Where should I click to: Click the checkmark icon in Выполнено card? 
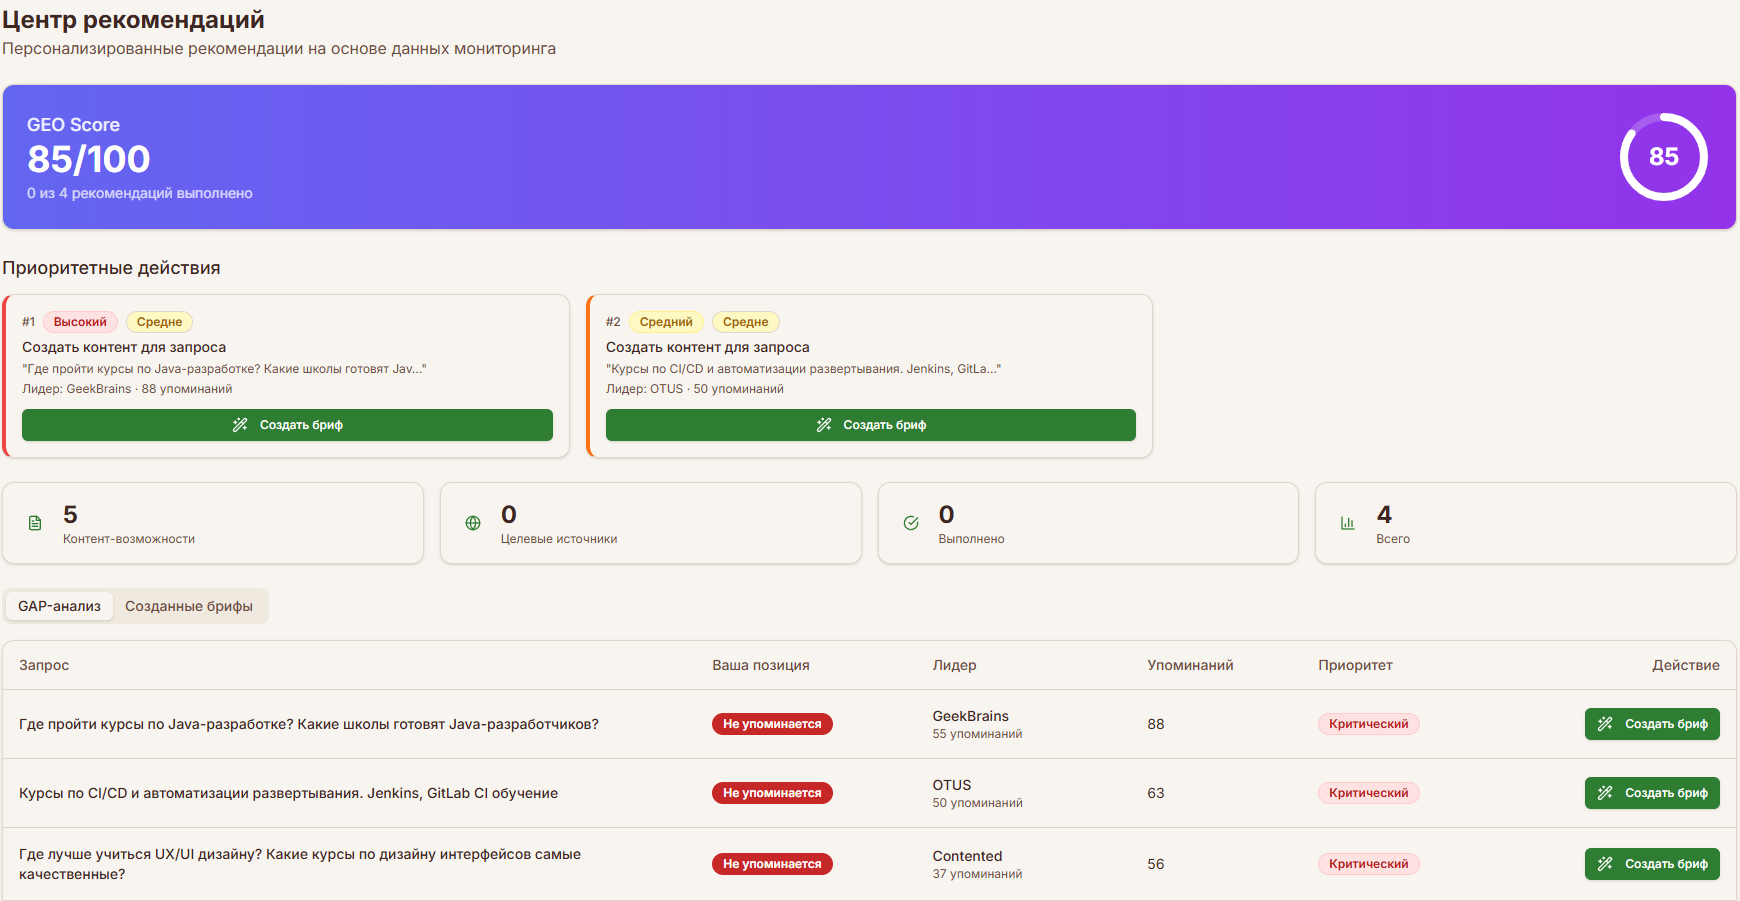[x=911, y=523]
